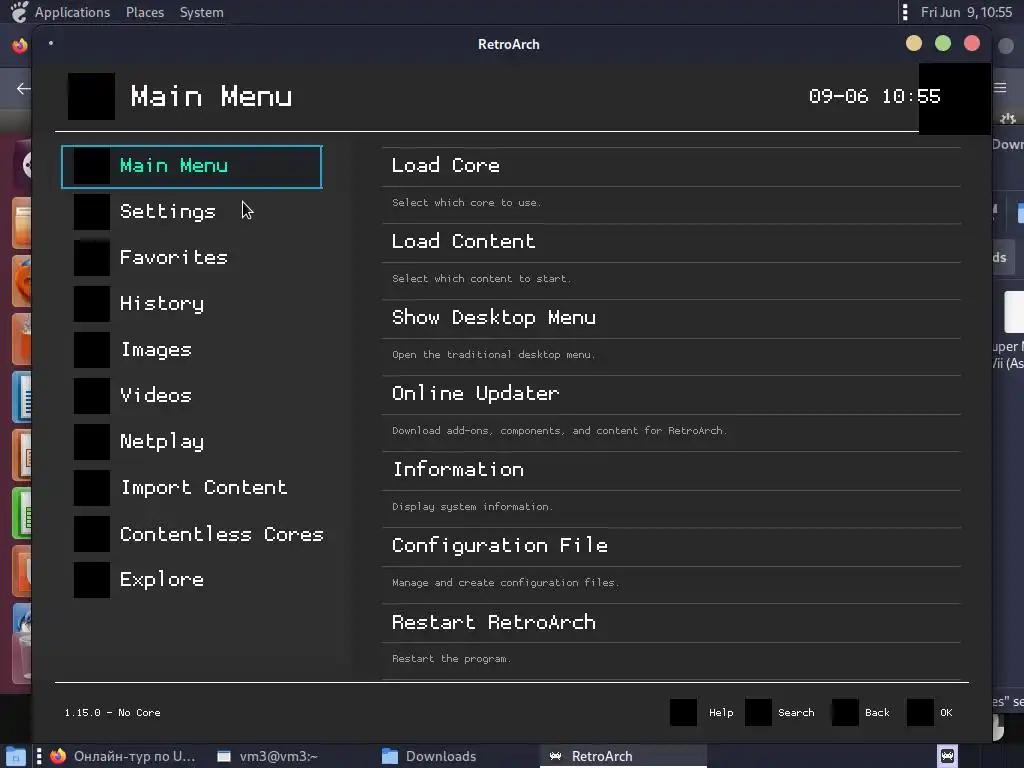Click the Firefox icon behind RetroArch window

(20, 45)
